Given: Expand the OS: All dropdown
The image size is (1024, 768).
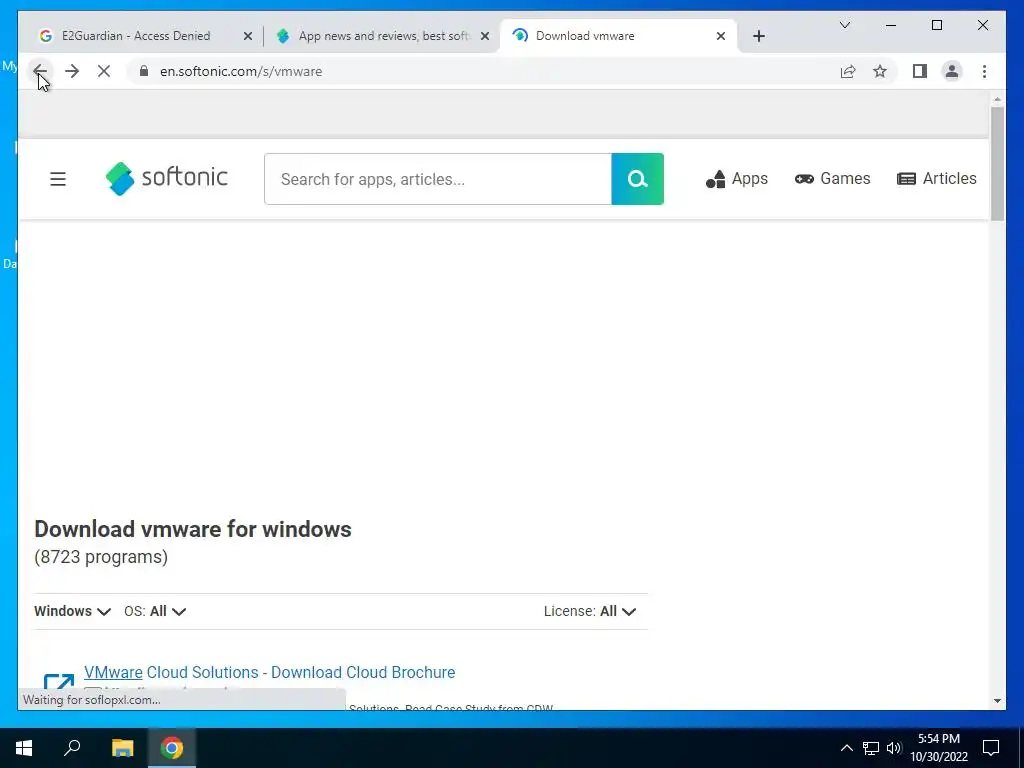Looking at the screenshot, I should (155, 611).
